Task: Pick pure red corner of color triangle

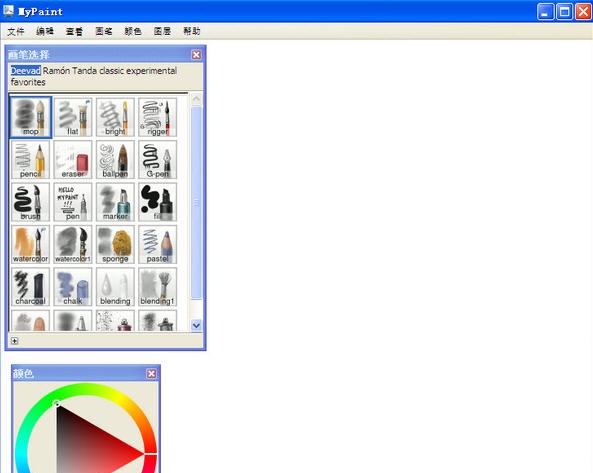Action: click(x=142, y=453)
